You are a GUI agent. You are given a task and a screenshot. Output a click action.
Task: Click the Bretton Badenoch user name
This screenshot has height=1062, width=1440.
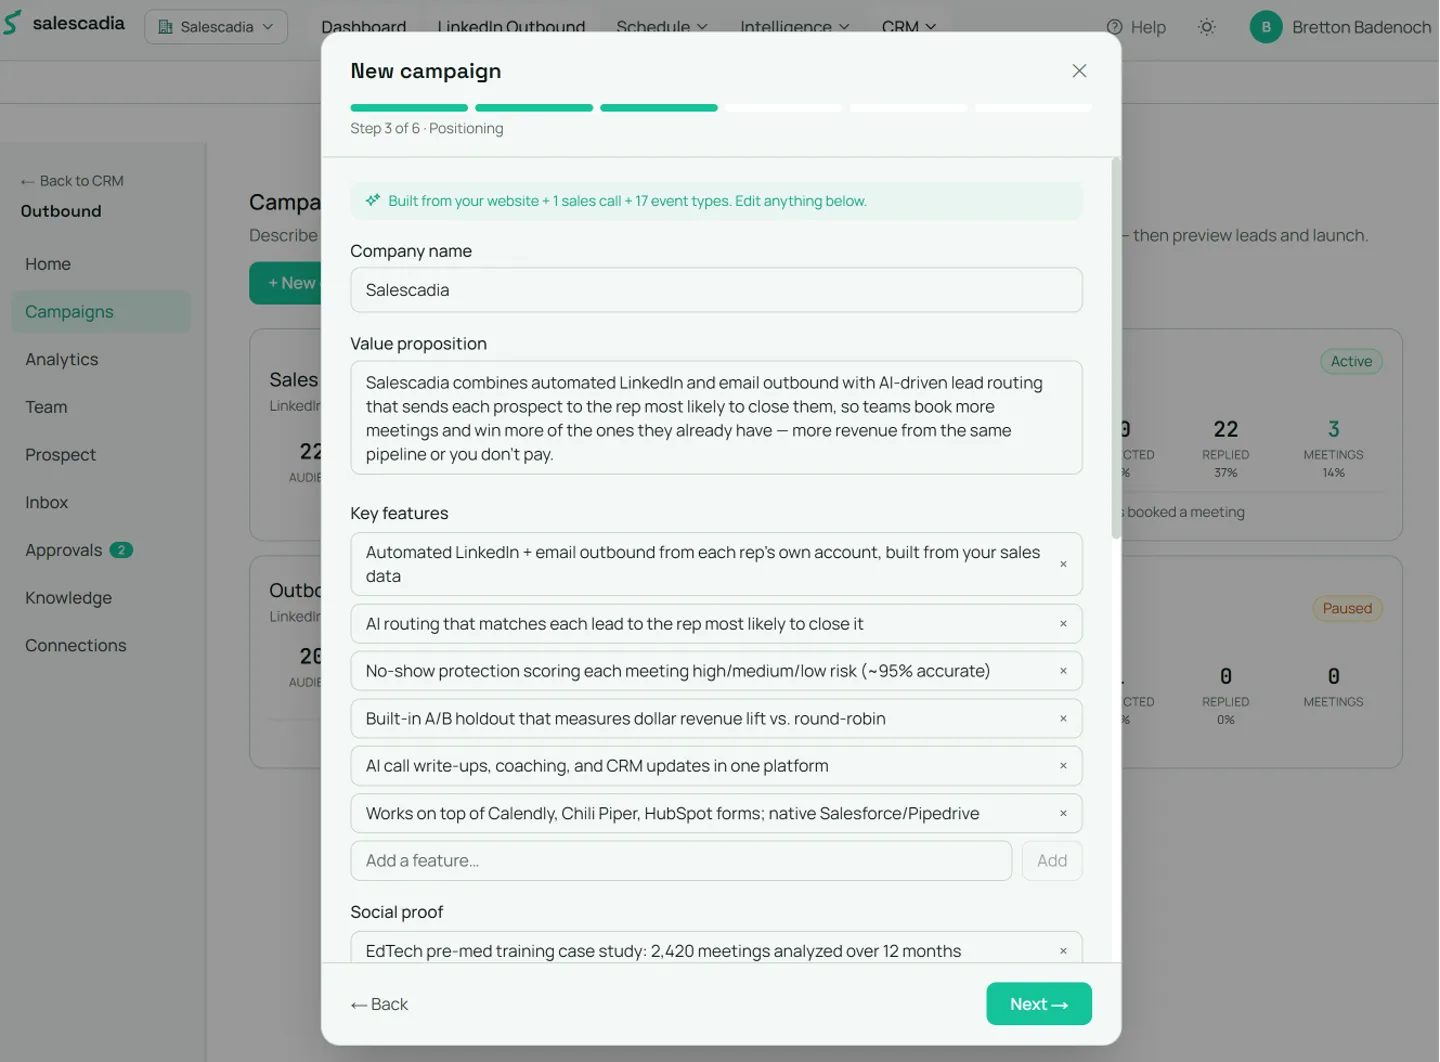(x=1361, y=27)
